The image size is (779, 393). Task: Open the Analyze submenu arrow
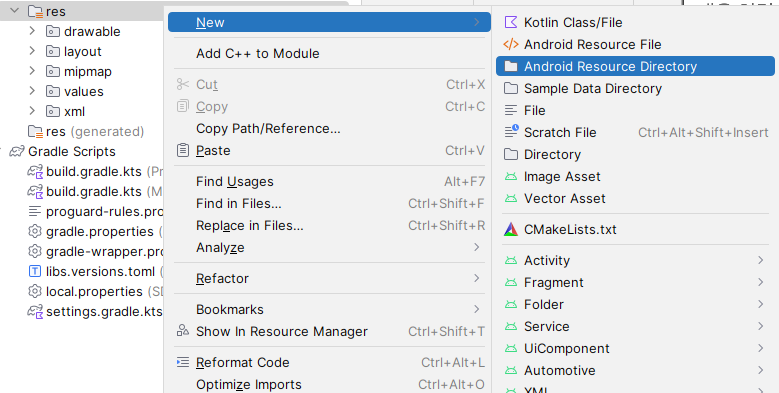coord(476,247)
